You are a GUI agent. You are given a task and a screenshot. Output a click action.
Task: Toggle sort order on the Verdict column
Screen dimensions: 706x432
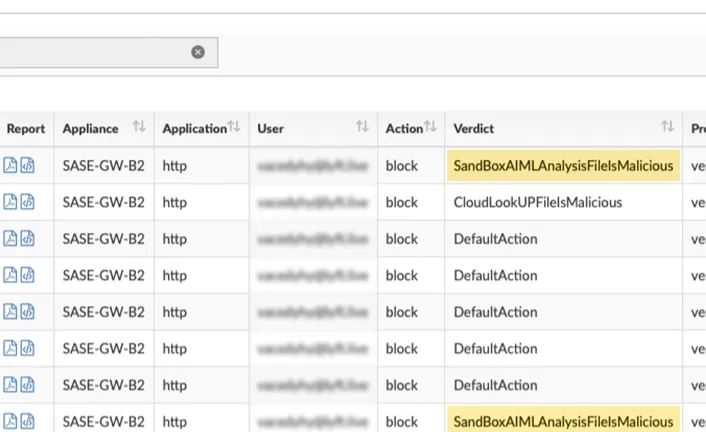pyautogui.click(x=667, y=127)
